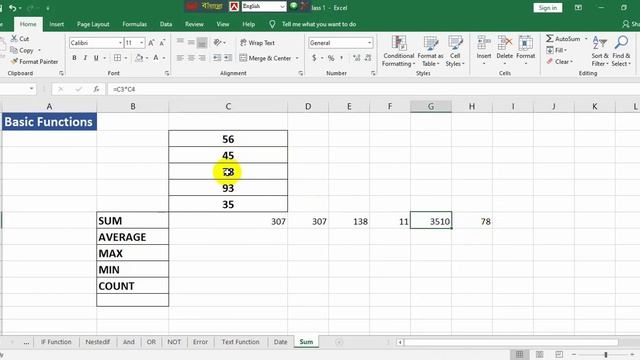Image resolution: width=640 pixels, height=360 pixels.
Task: Click Decrease Indent icon
Action: click(217, 58)
